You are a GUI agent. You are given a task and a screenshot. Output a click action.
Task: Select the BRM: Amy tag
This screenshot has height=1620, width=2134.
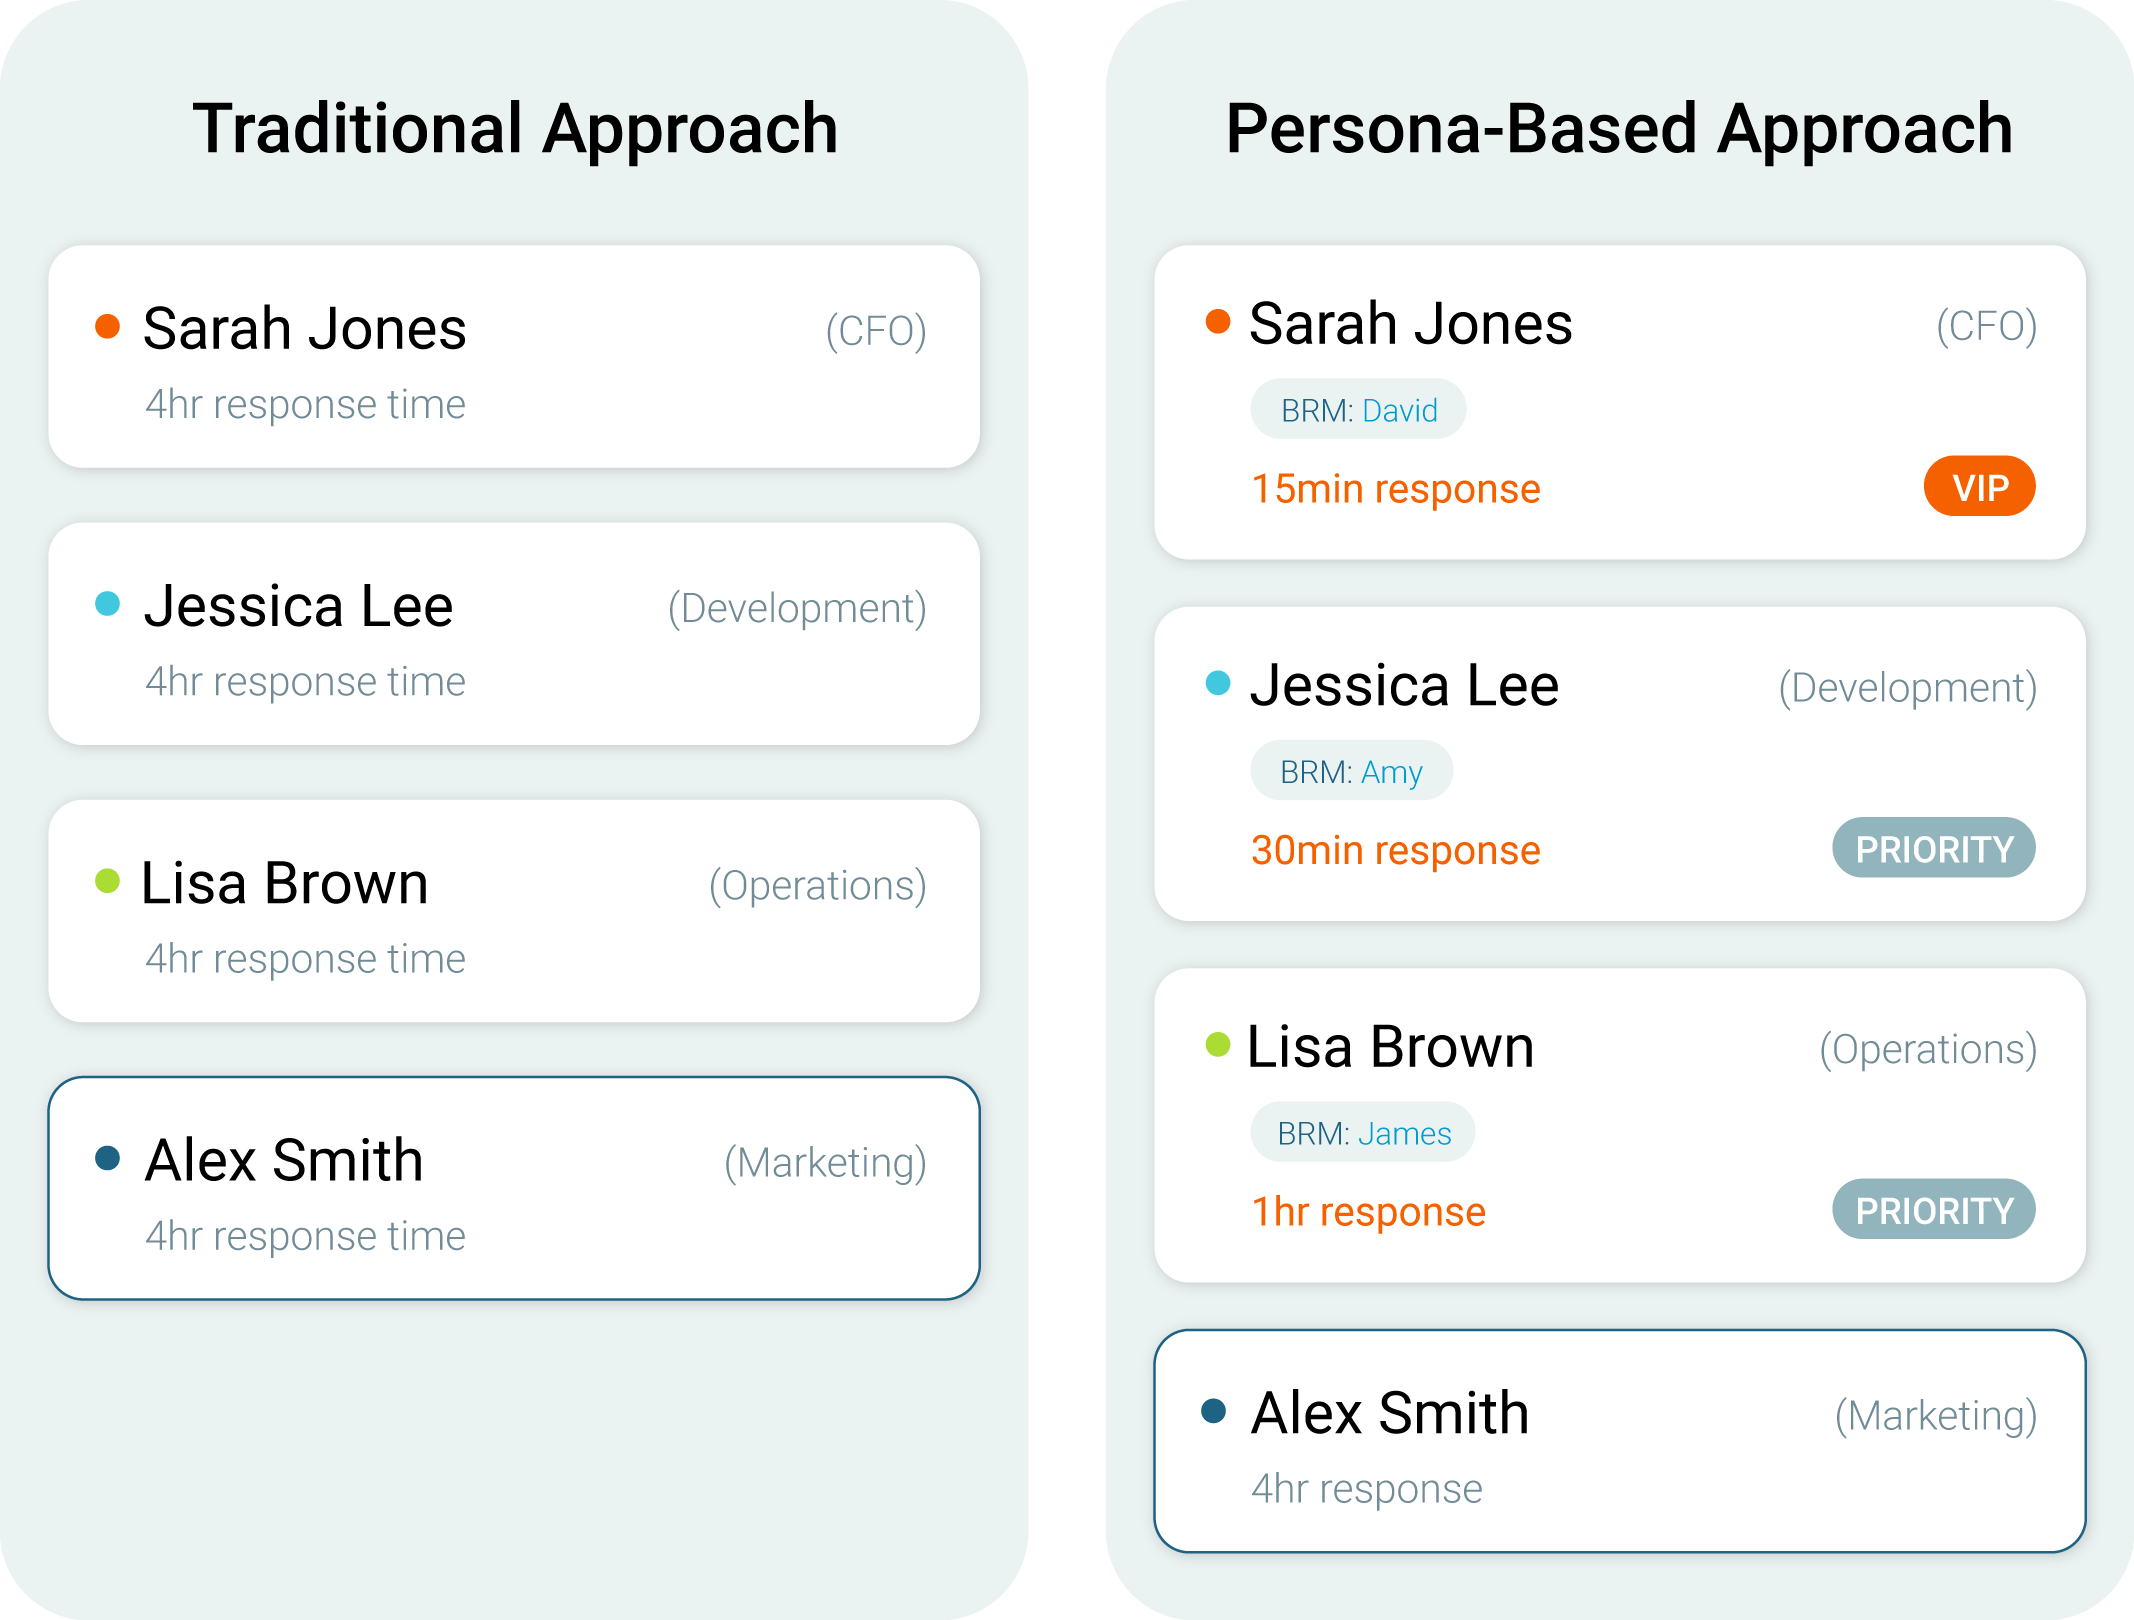(x=1351, y=771)
